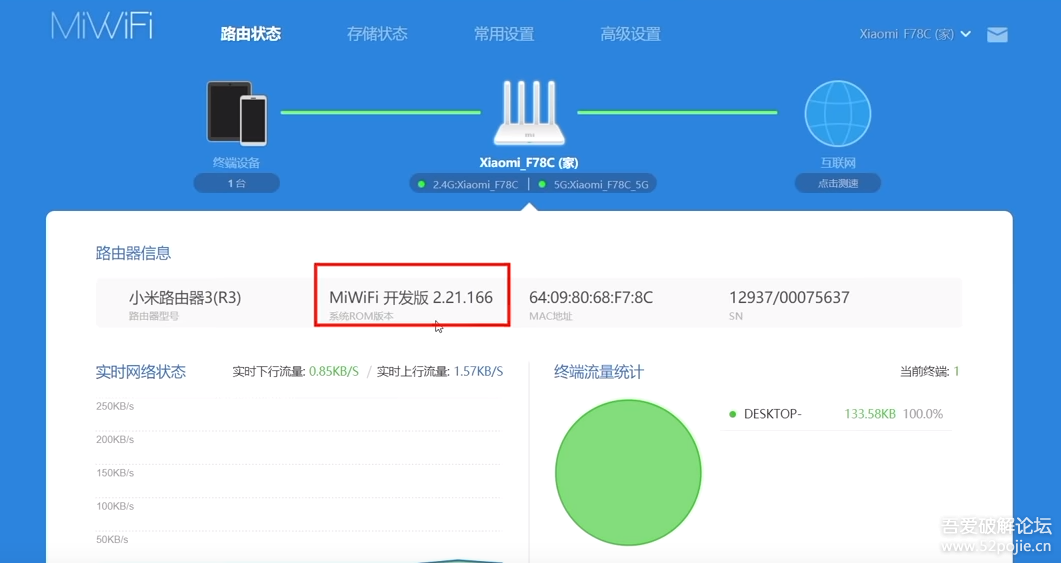Click the Xiaomi_F78C (家) router name

pos(529,162)
